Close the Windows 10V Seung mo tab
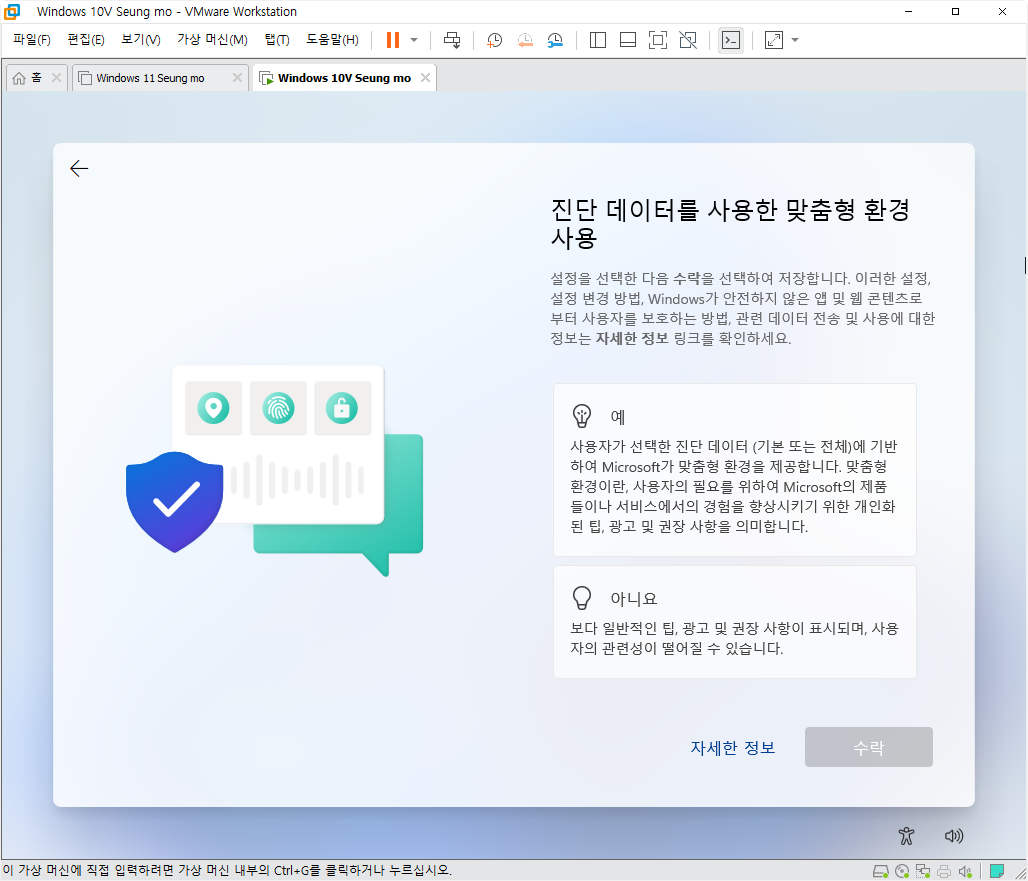The width and height of the screenshot is (1028, 881). pos(425,78)
